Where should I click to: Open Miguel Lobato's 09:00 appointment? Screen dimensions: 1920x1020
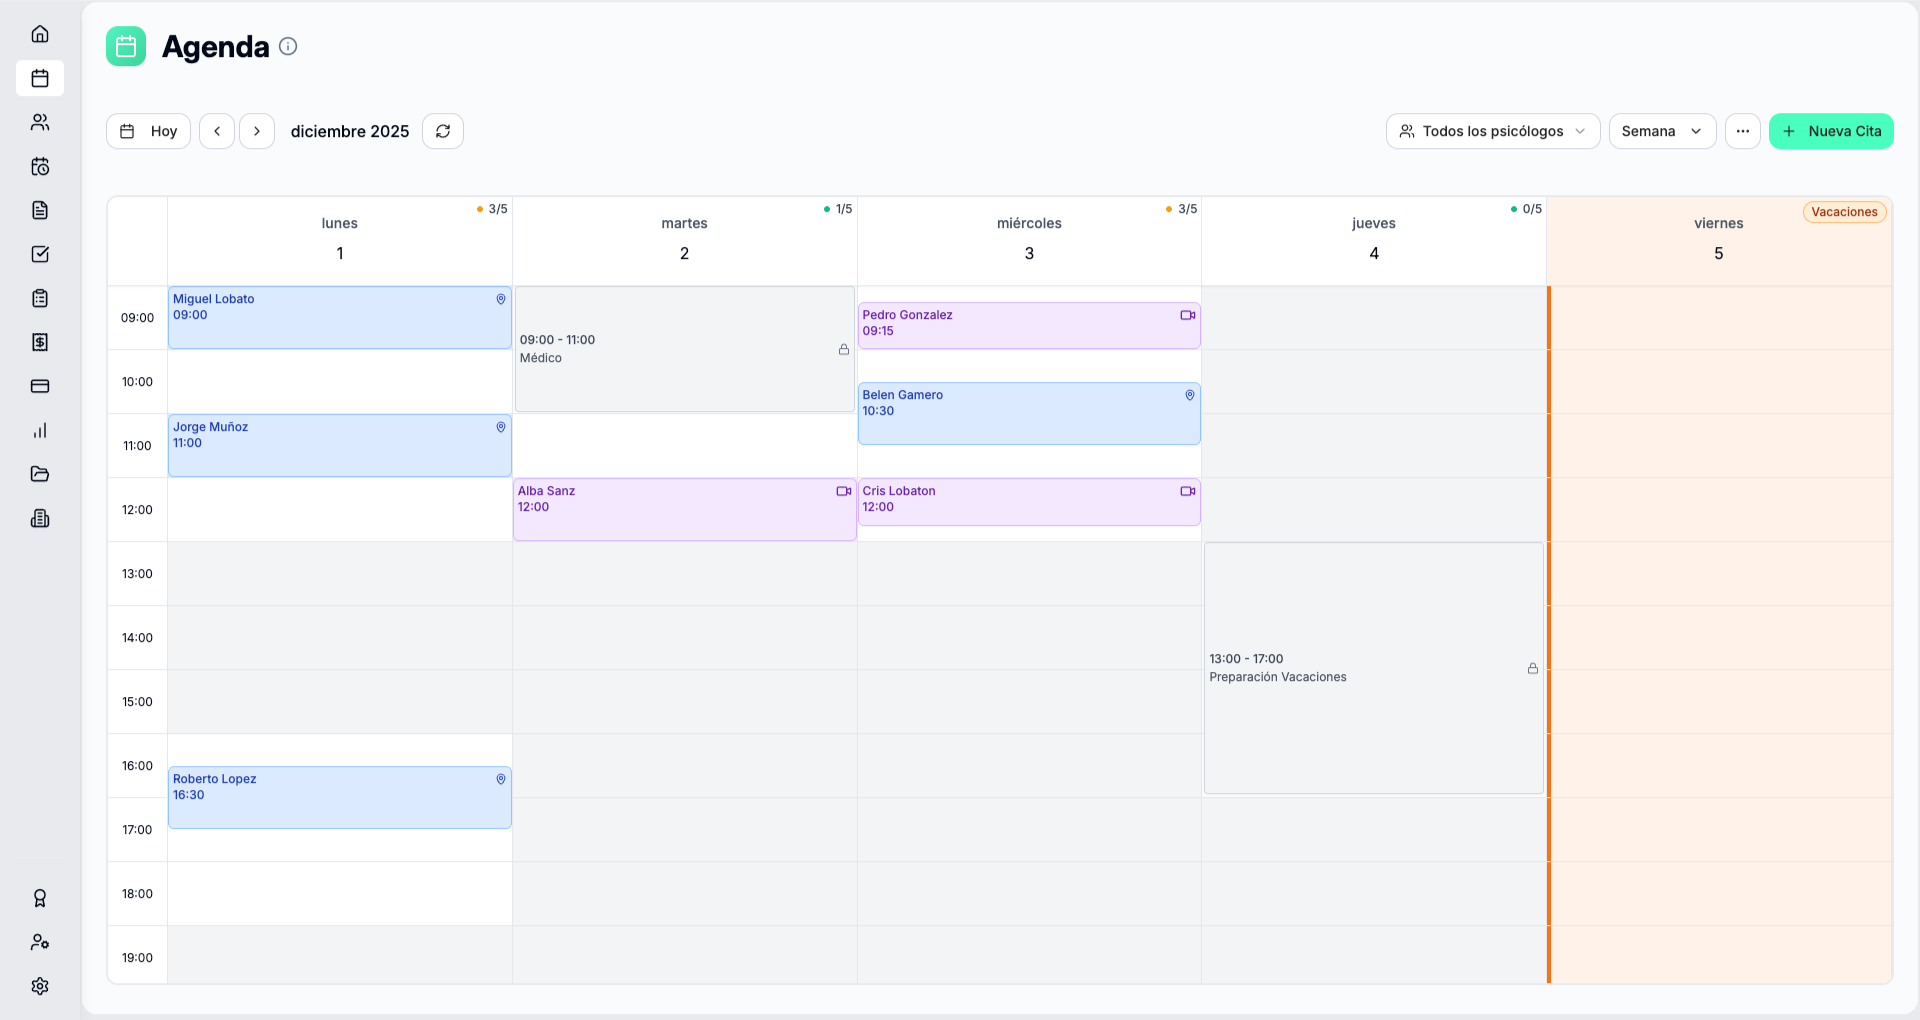pos(339,317)
